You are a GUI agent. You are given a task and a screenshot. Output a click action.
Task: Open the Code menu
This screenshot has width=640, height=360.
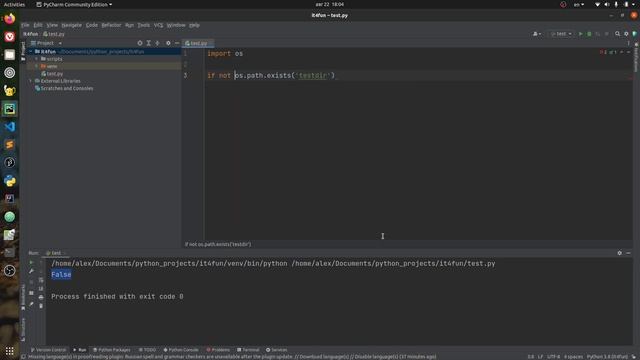91,25
